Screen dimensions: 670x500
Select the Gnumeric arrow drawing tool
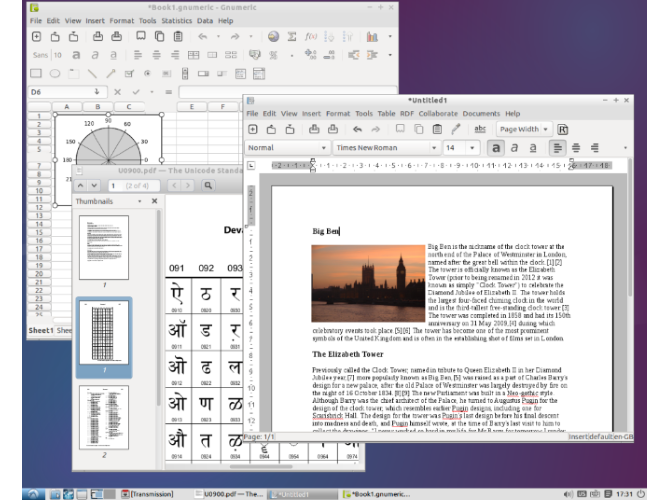(x=111, y=74)
